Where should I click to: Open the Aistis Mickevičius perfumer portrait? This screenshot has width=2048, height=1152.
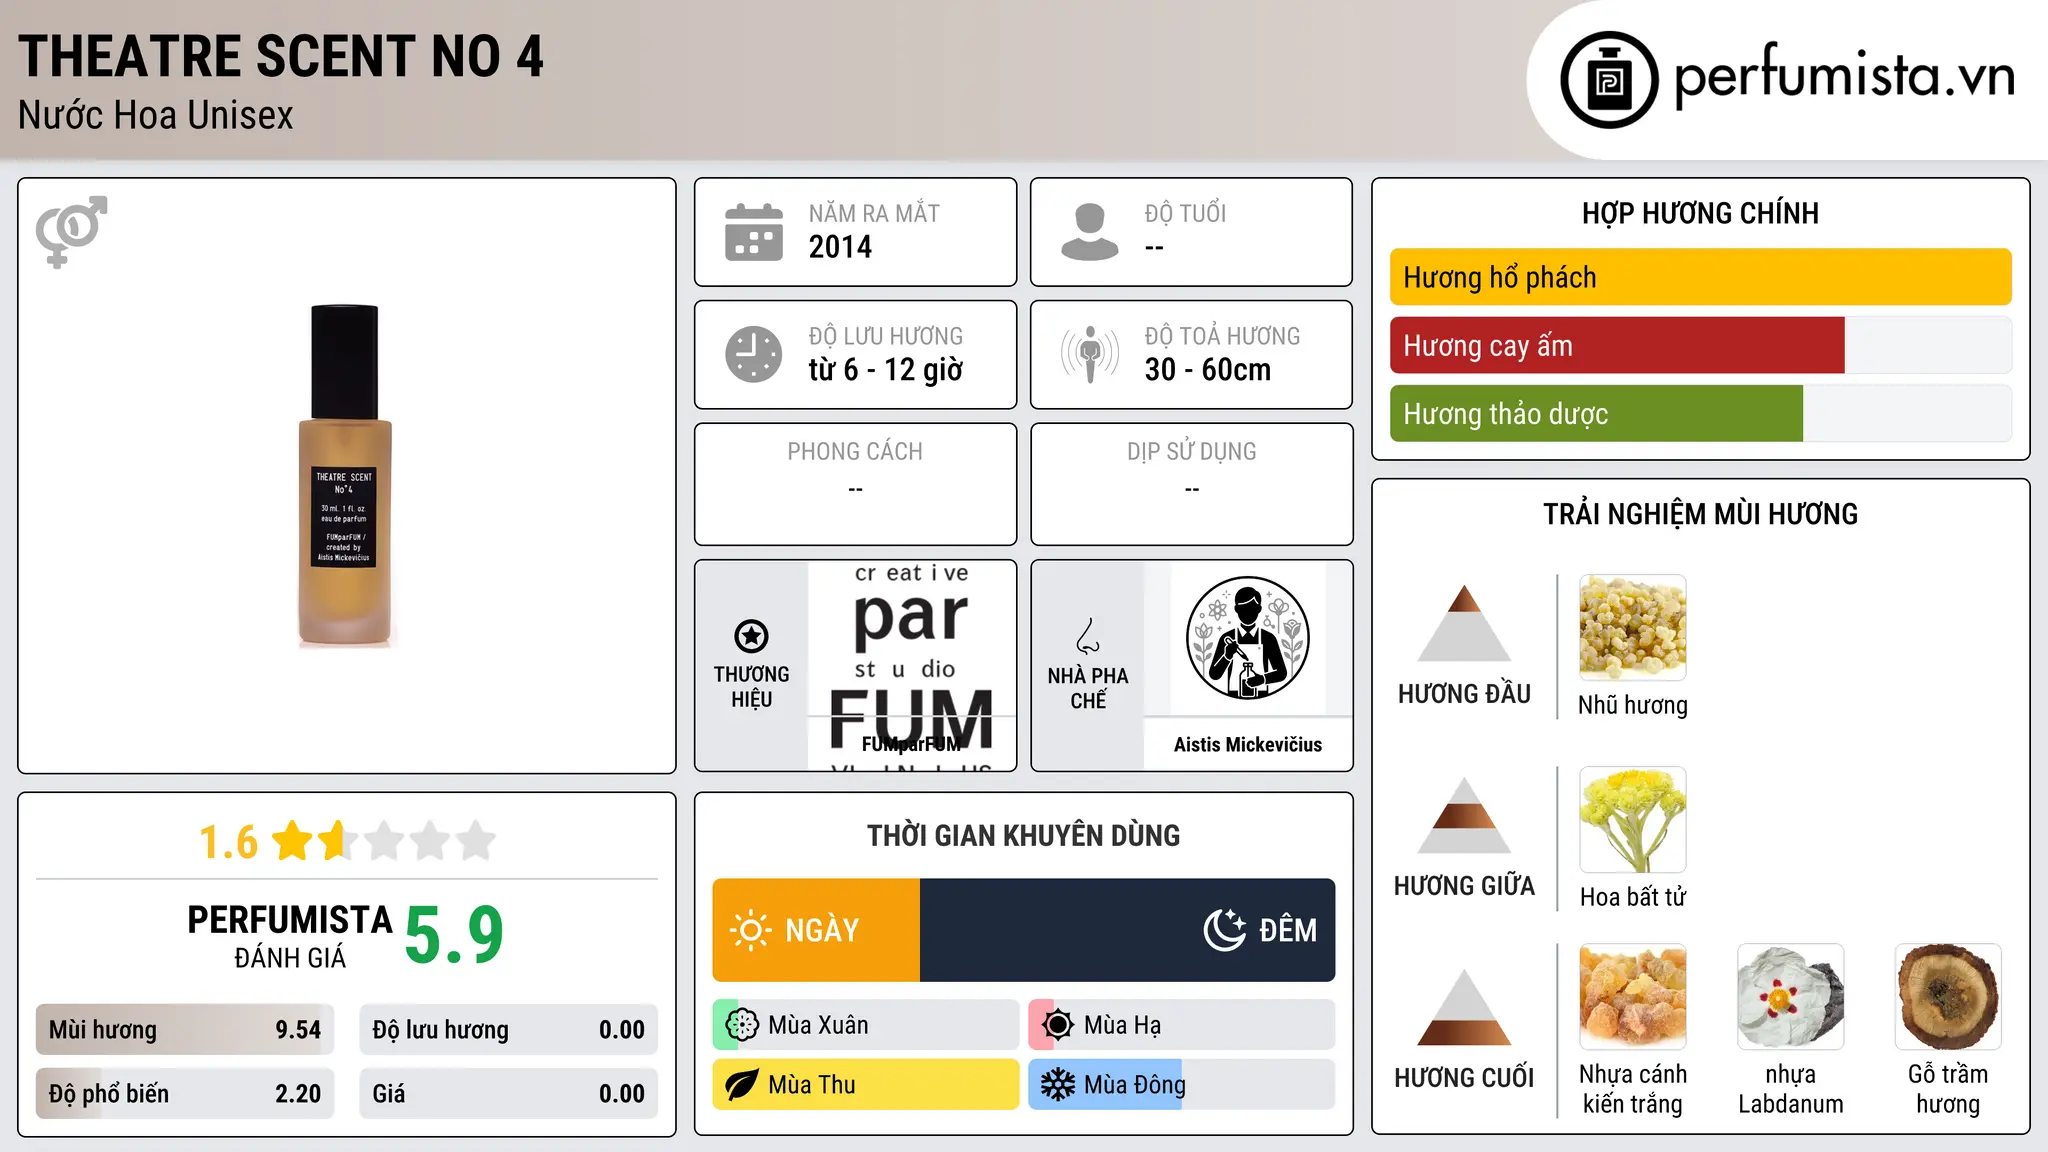click(x=1247, y=638)
